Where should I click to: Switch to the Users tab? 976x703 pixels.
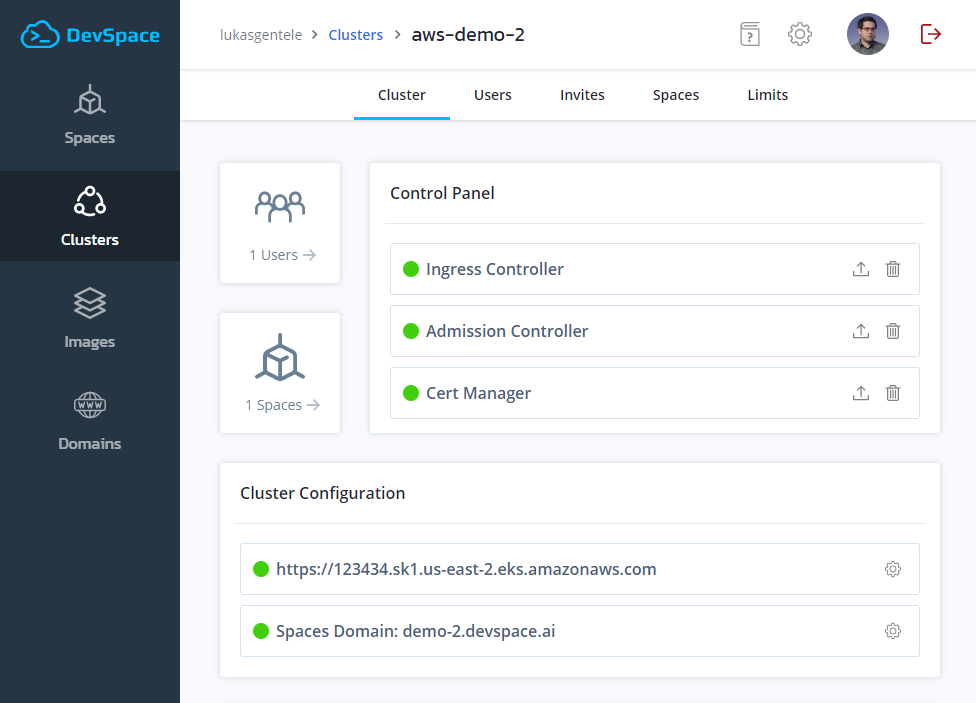tap(493, 95)
